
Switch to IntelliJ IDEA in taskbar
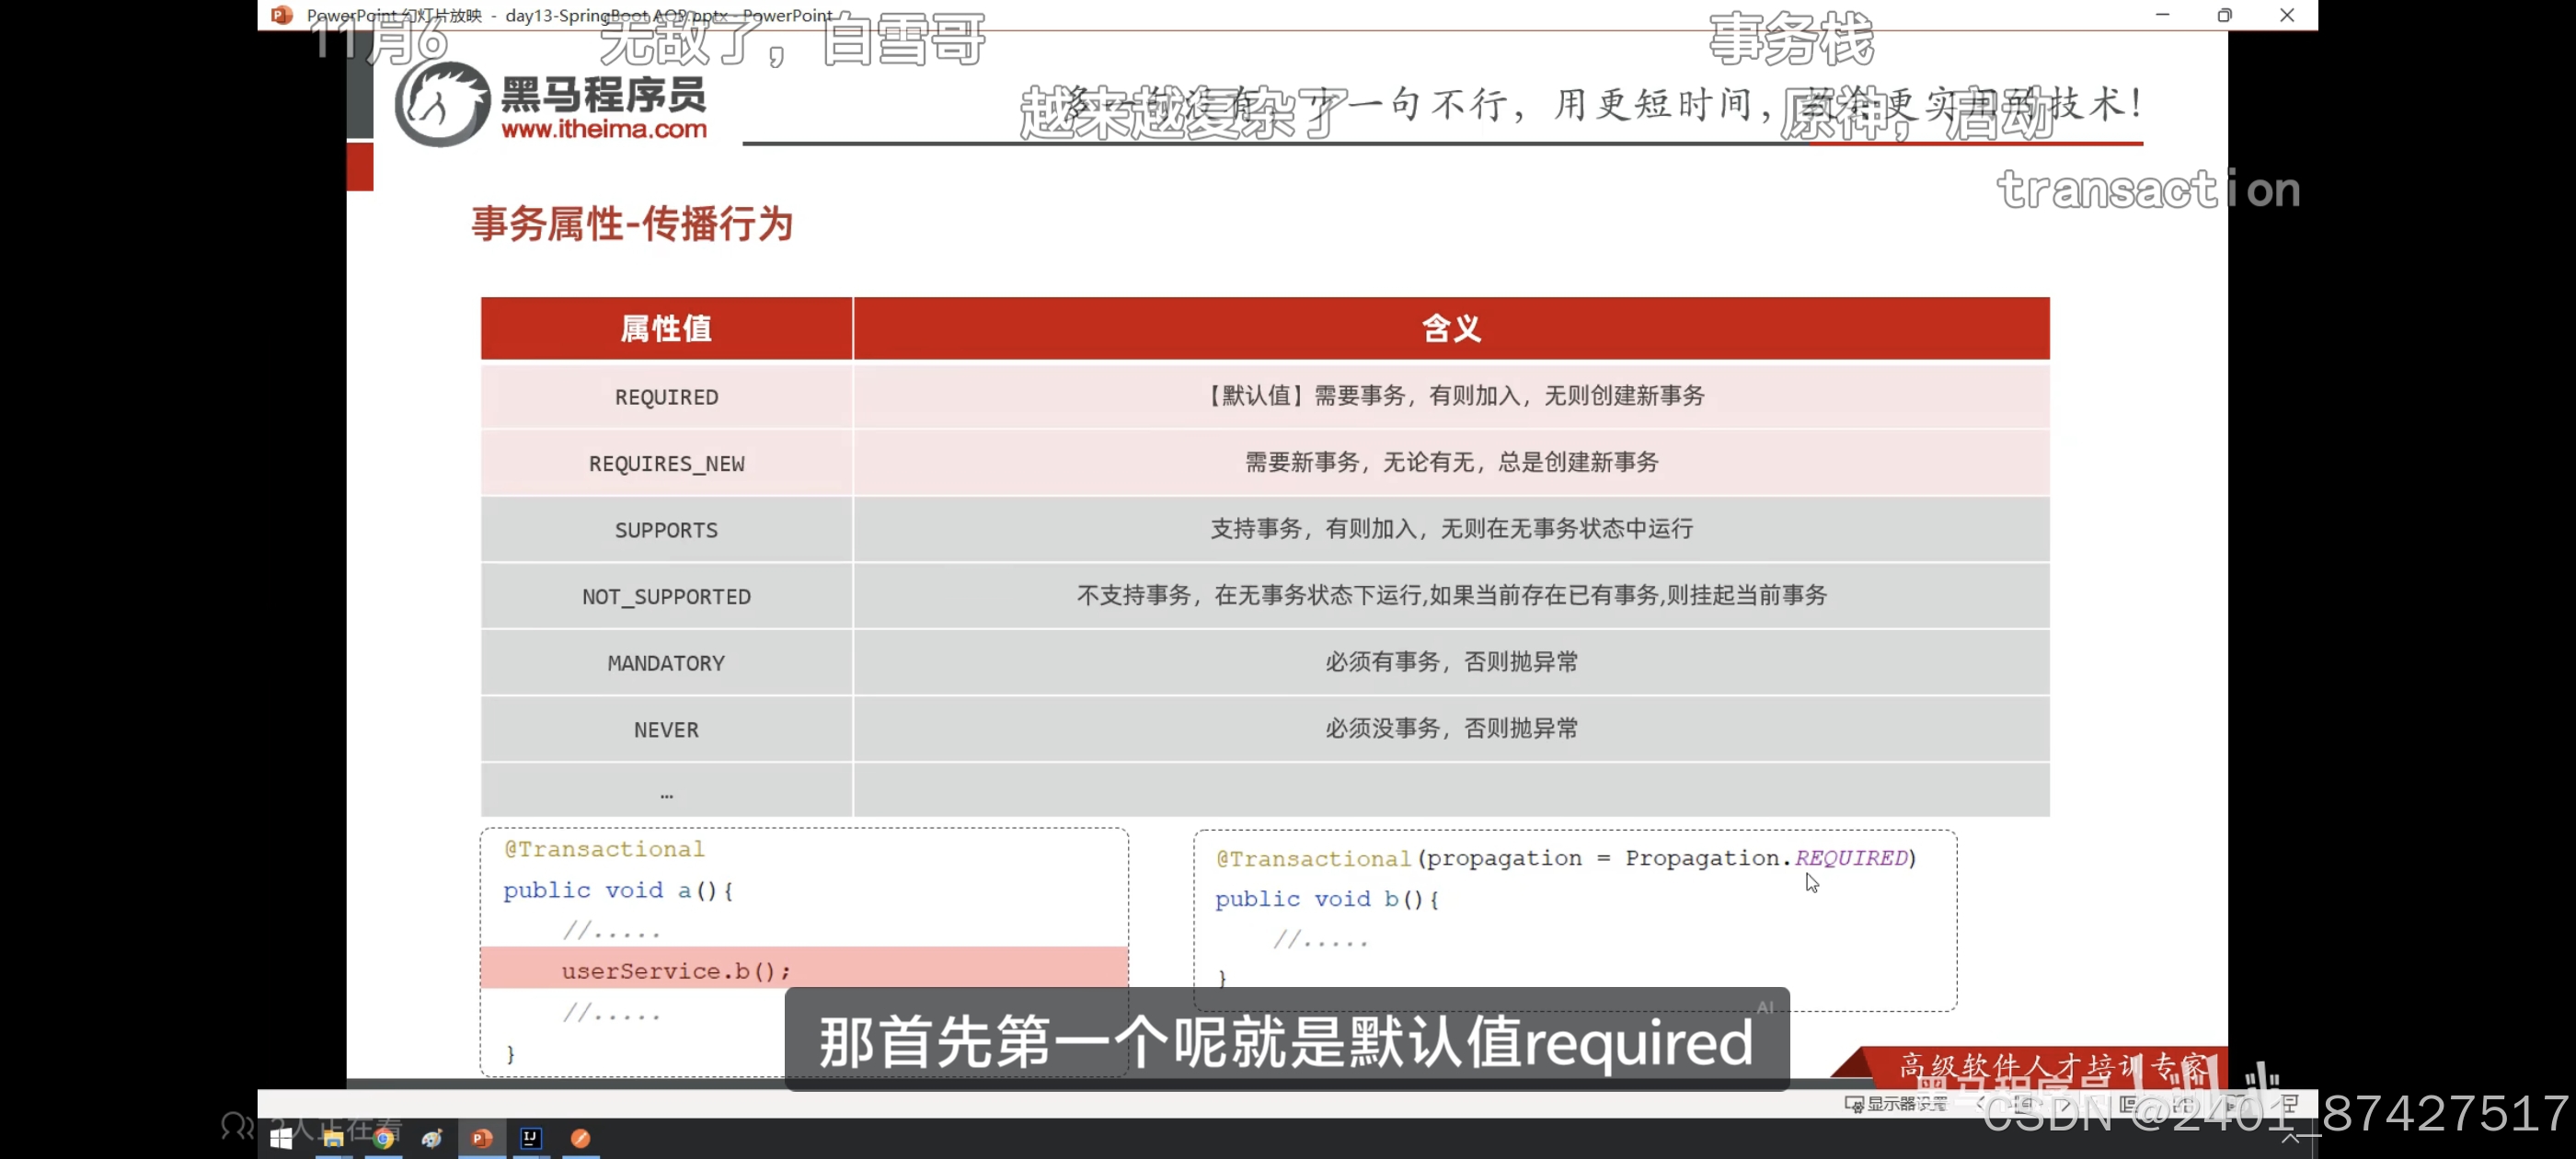coord(531,1138)
